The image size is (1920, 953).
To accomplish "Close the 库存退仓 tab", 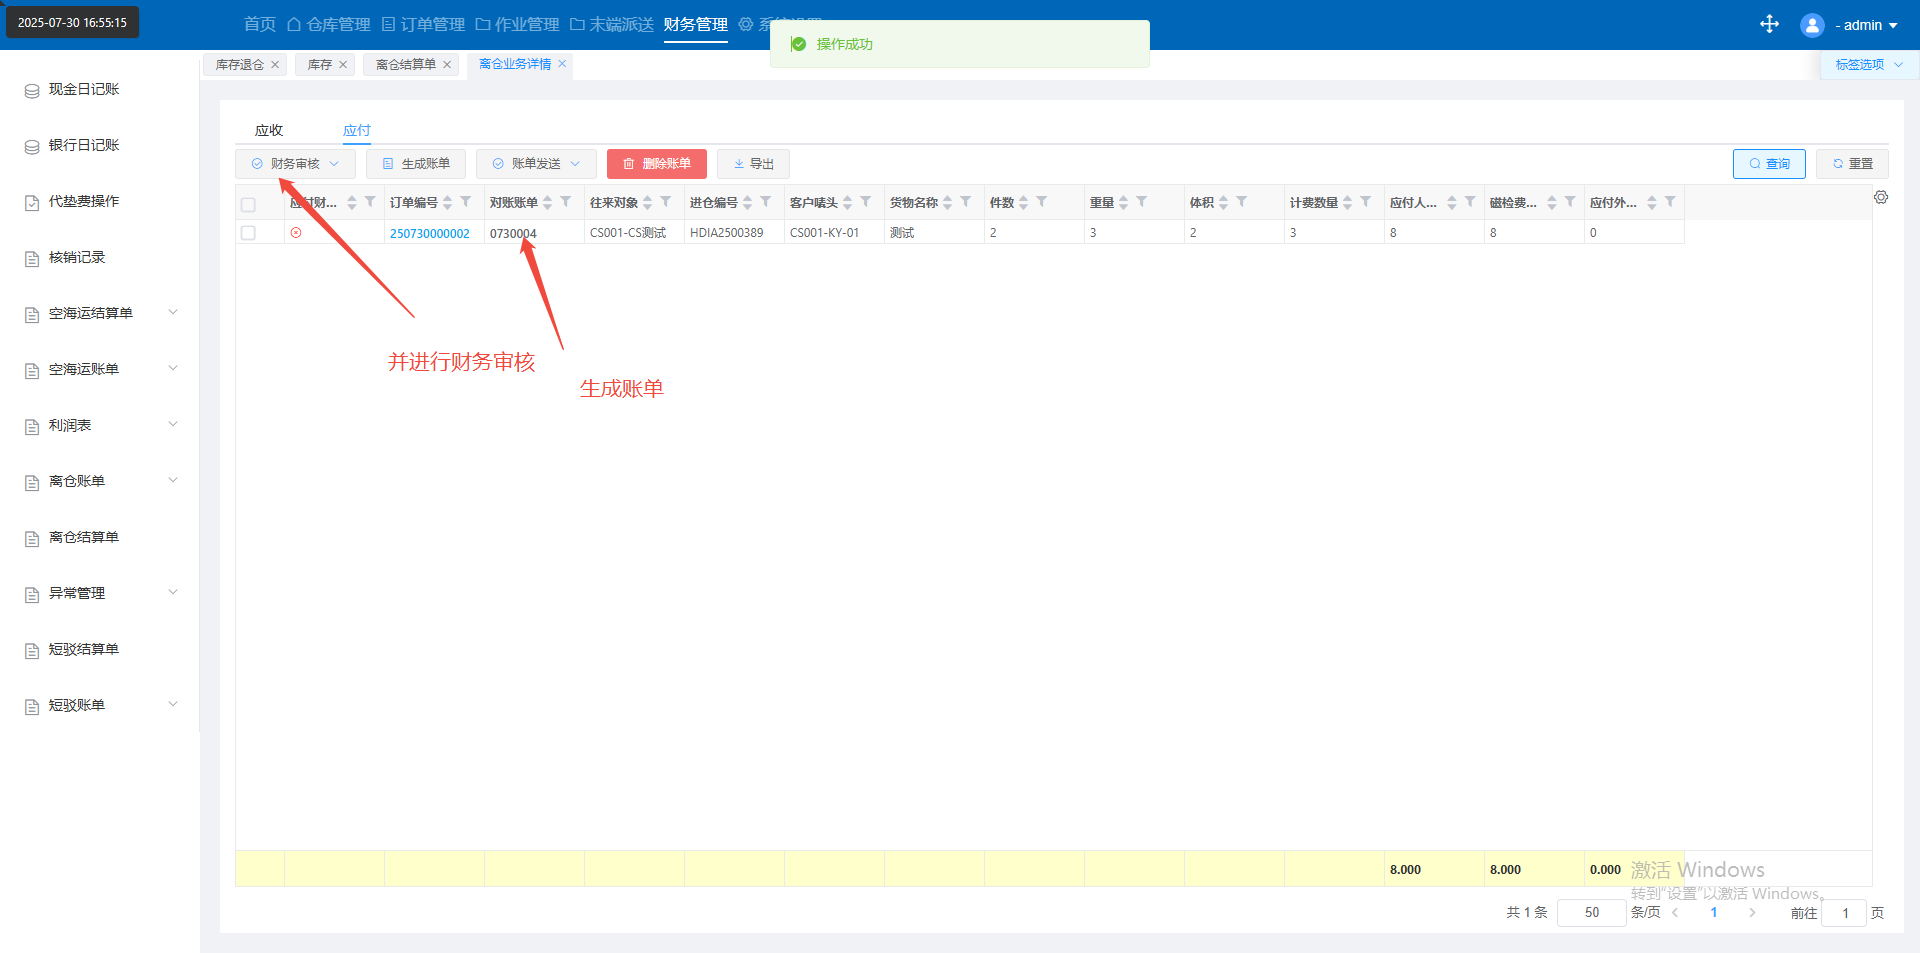I will pyautogui.click(x=275, y=65).
